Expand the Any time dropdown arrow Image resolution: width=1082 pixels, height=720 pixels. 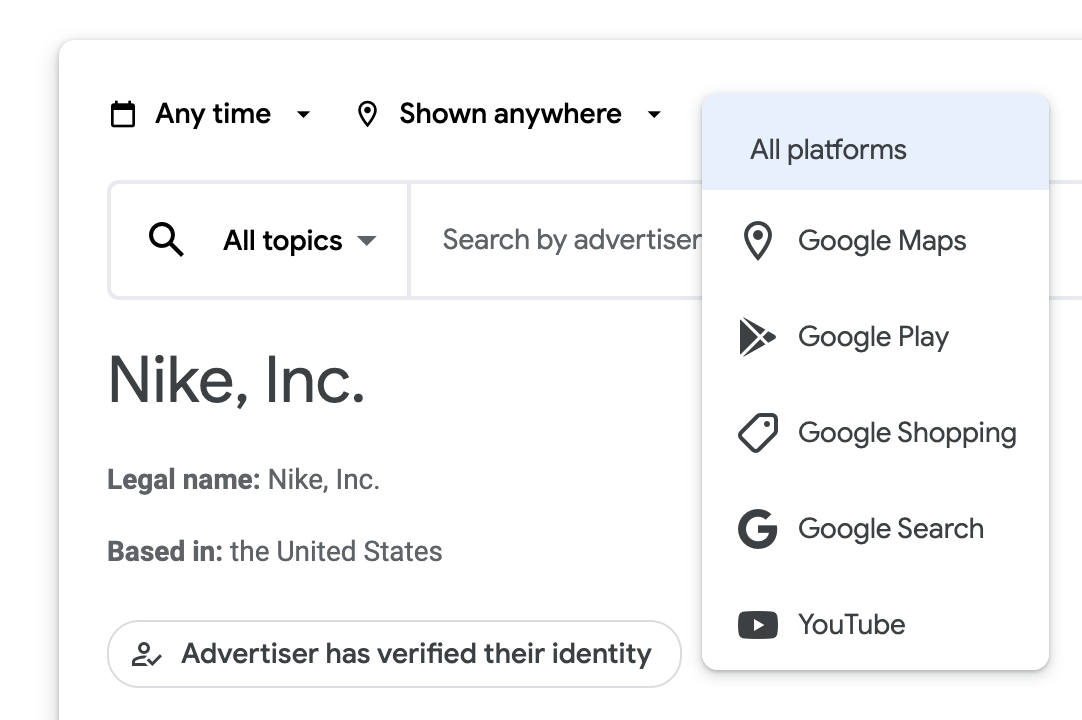pos(303,114)
